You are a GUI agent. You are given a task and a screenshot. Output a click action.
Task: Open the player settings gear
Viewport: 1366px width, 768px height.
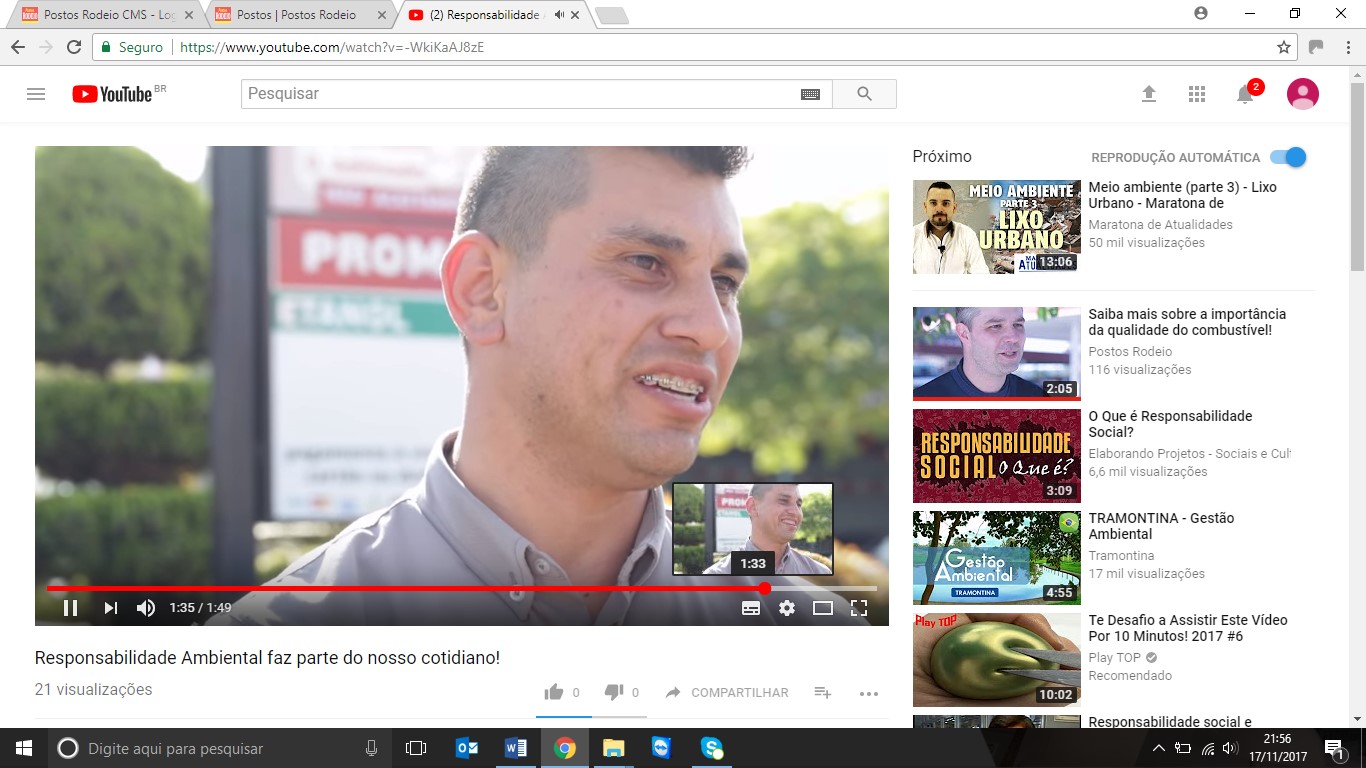point(787,608)
